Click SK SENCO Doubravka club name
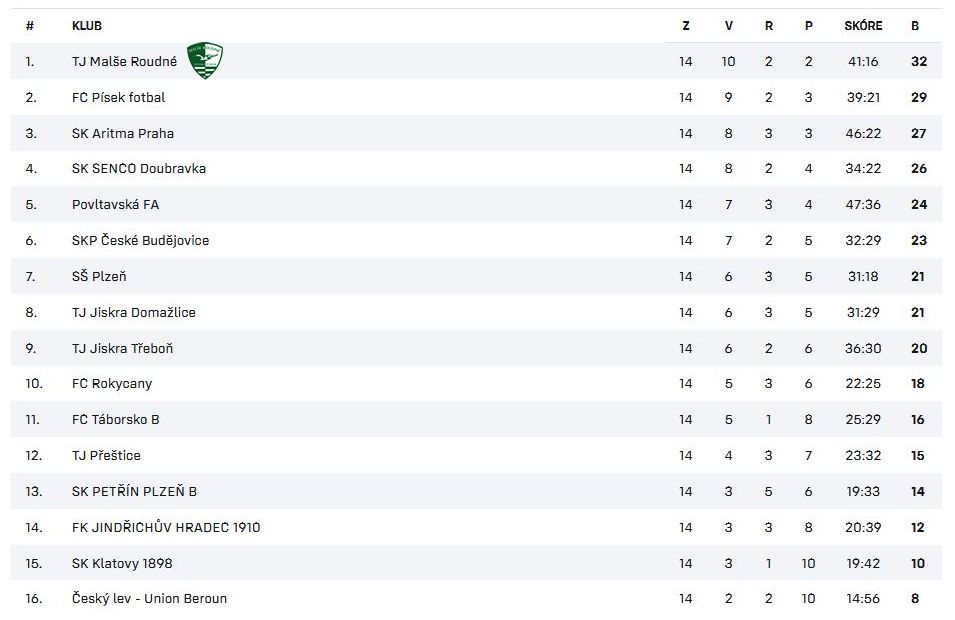The width and height of the screenshot is (955, 620). [139, 169]
